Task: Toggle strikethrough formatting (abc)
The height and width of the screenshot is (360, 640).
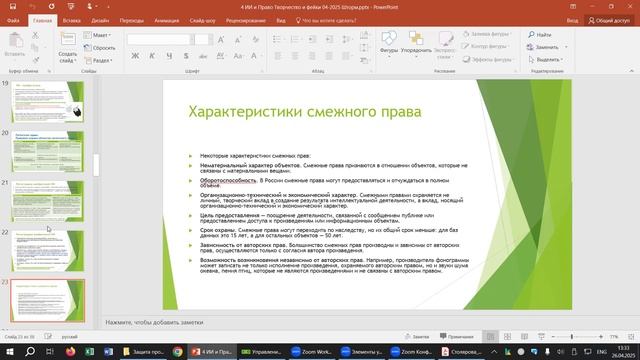Action: click(203, 56)
